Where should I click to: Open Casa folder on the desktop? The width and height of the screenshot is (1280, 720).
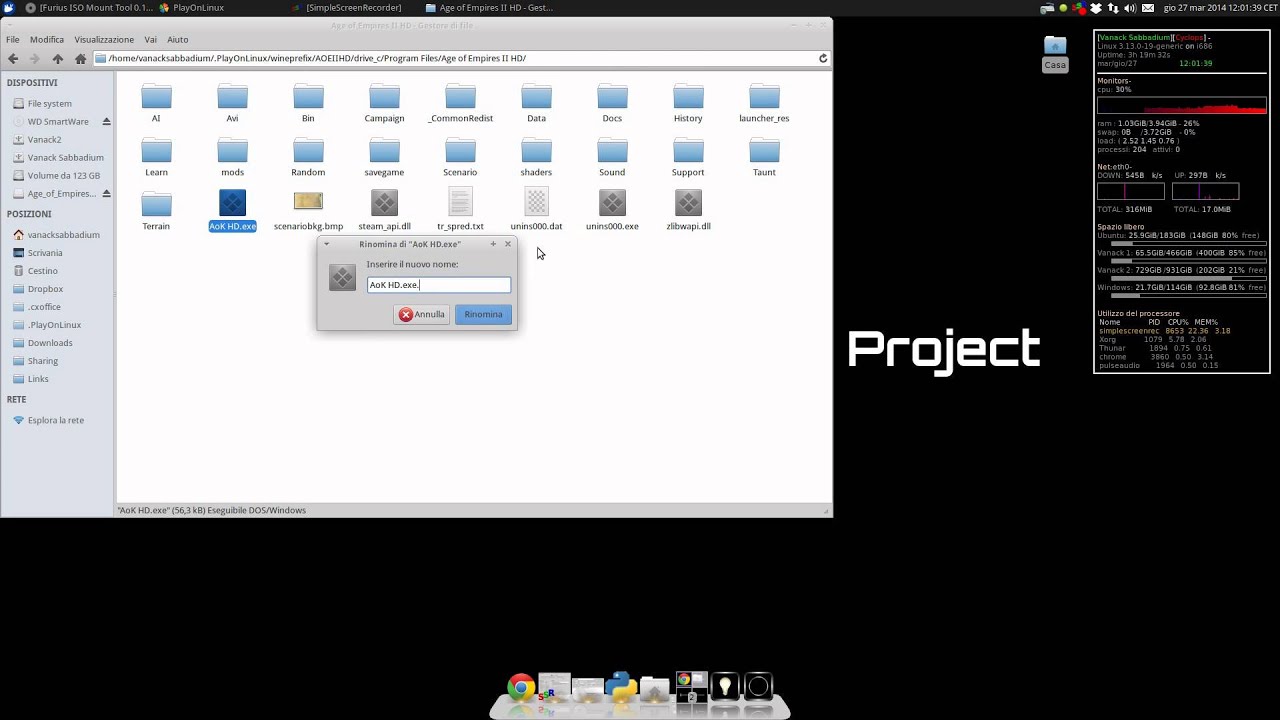point(1055,52)
